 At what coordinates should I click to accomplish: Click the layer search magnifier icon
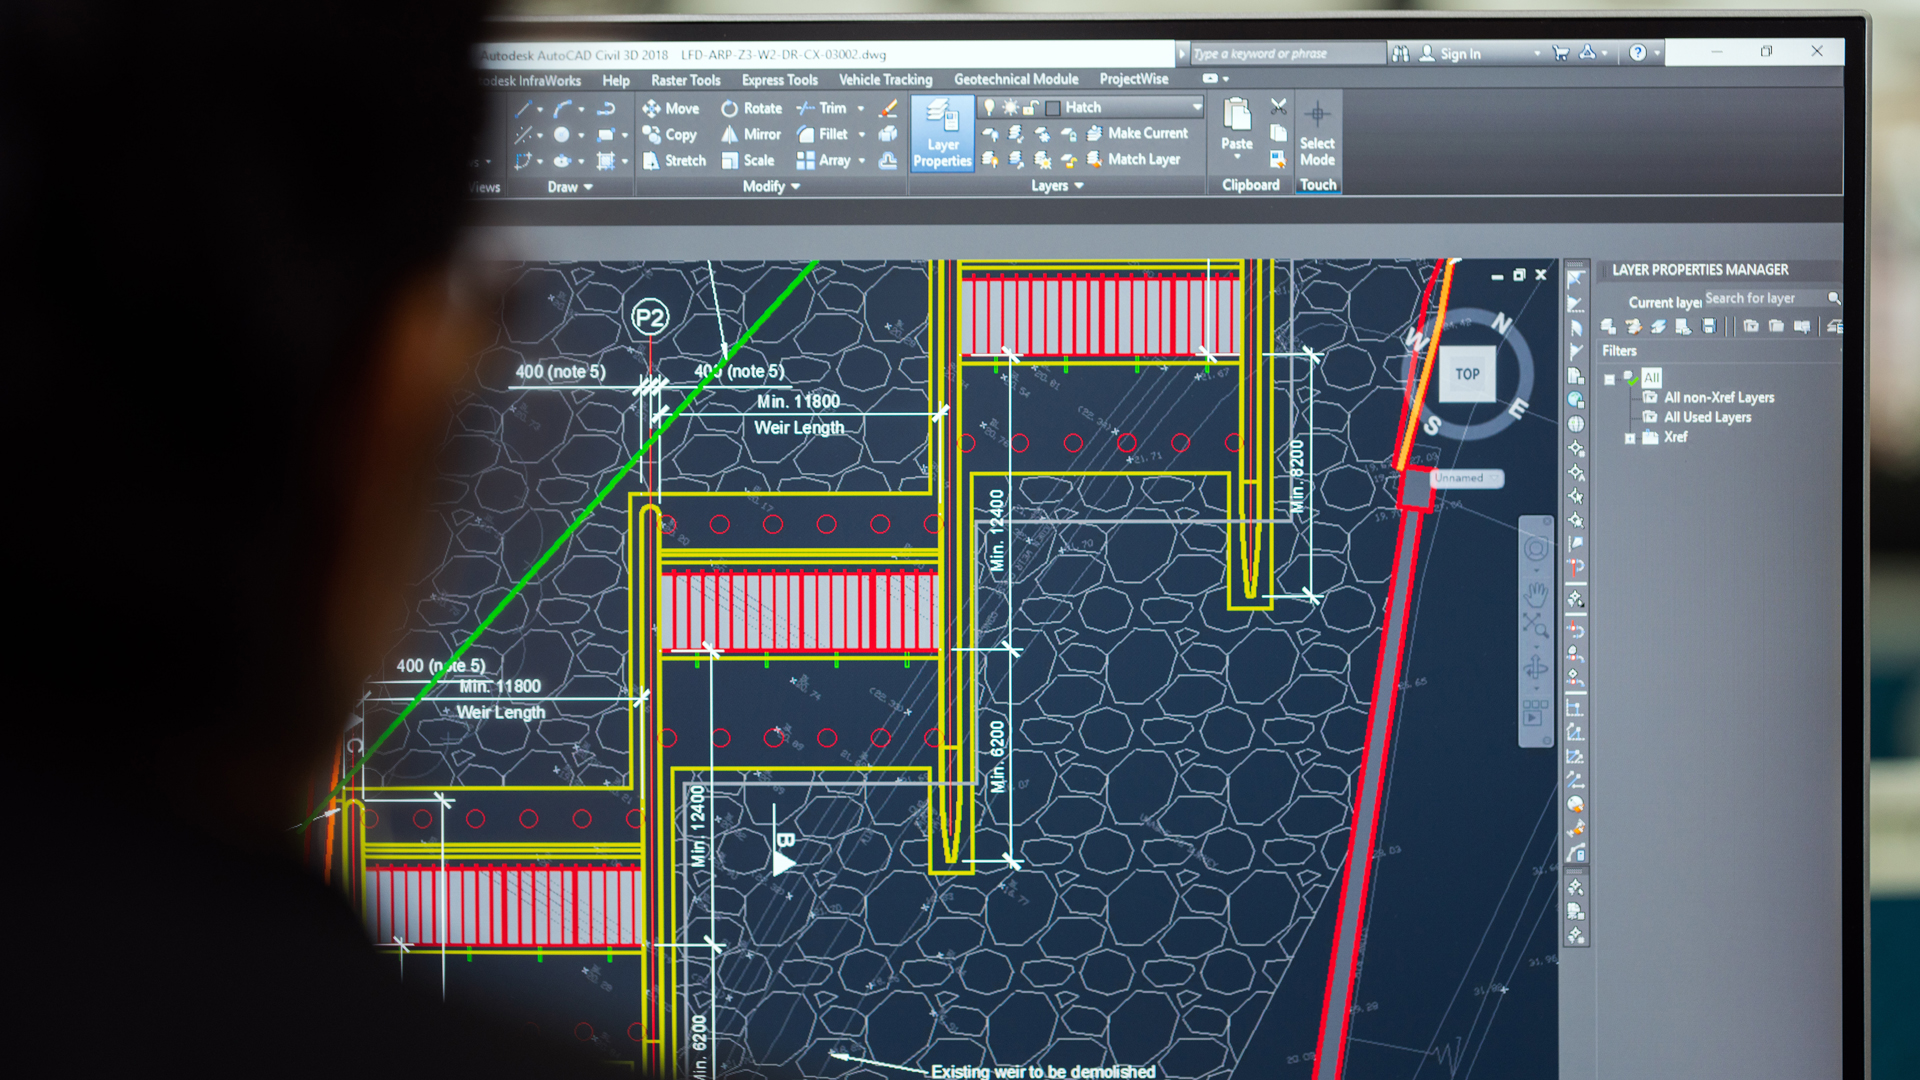tap(1833, 298)
